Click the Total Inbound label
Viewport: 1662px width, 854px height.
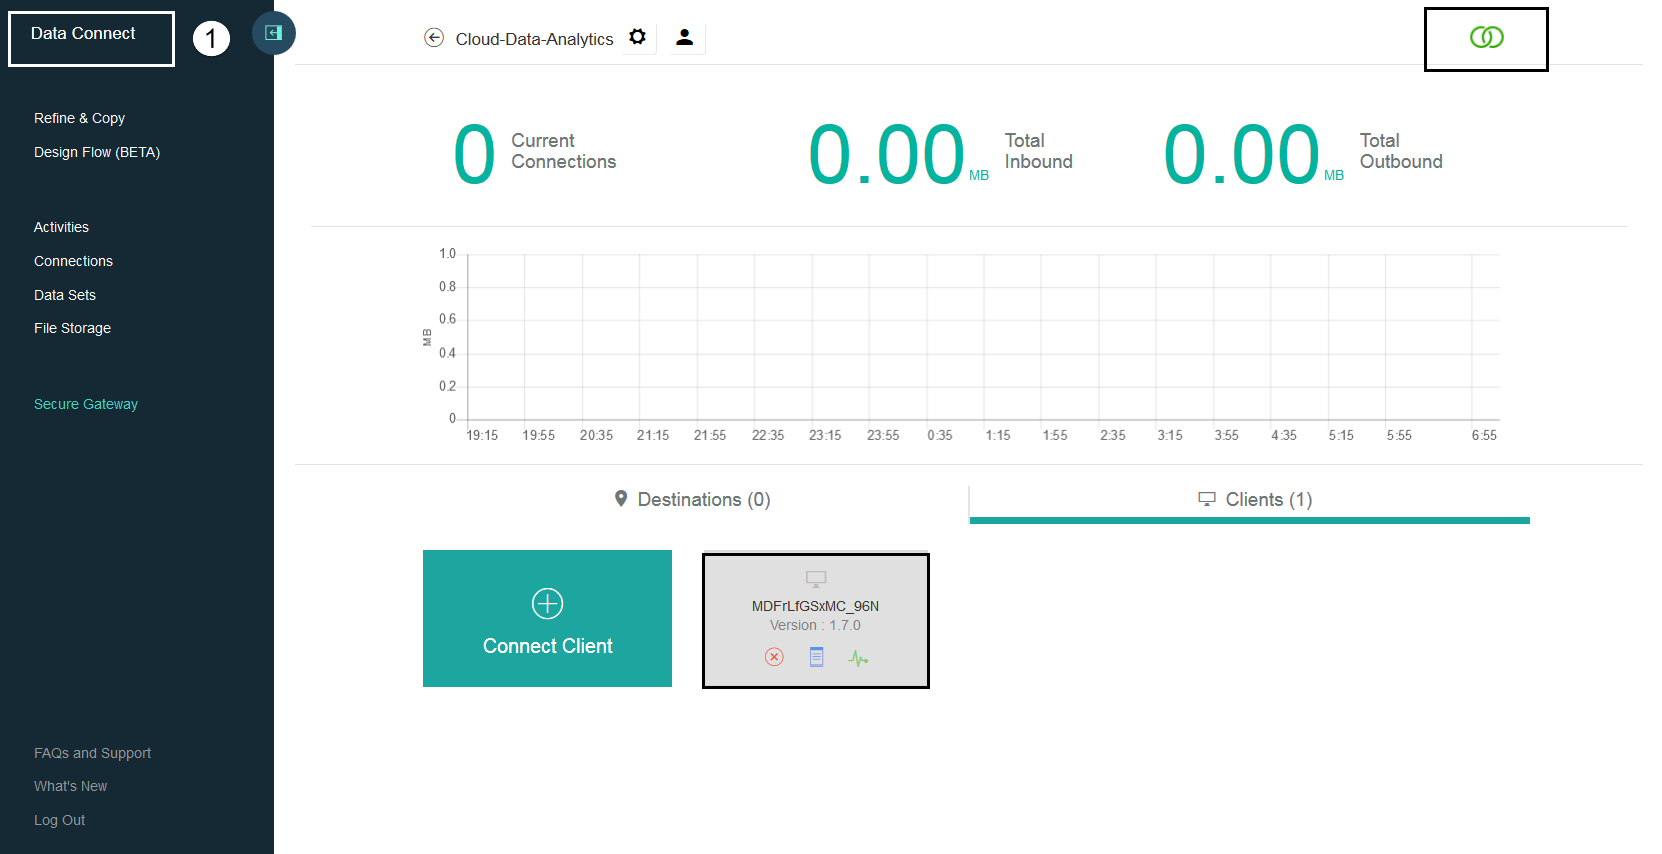pyautogui.click(x=1038, y=151)
